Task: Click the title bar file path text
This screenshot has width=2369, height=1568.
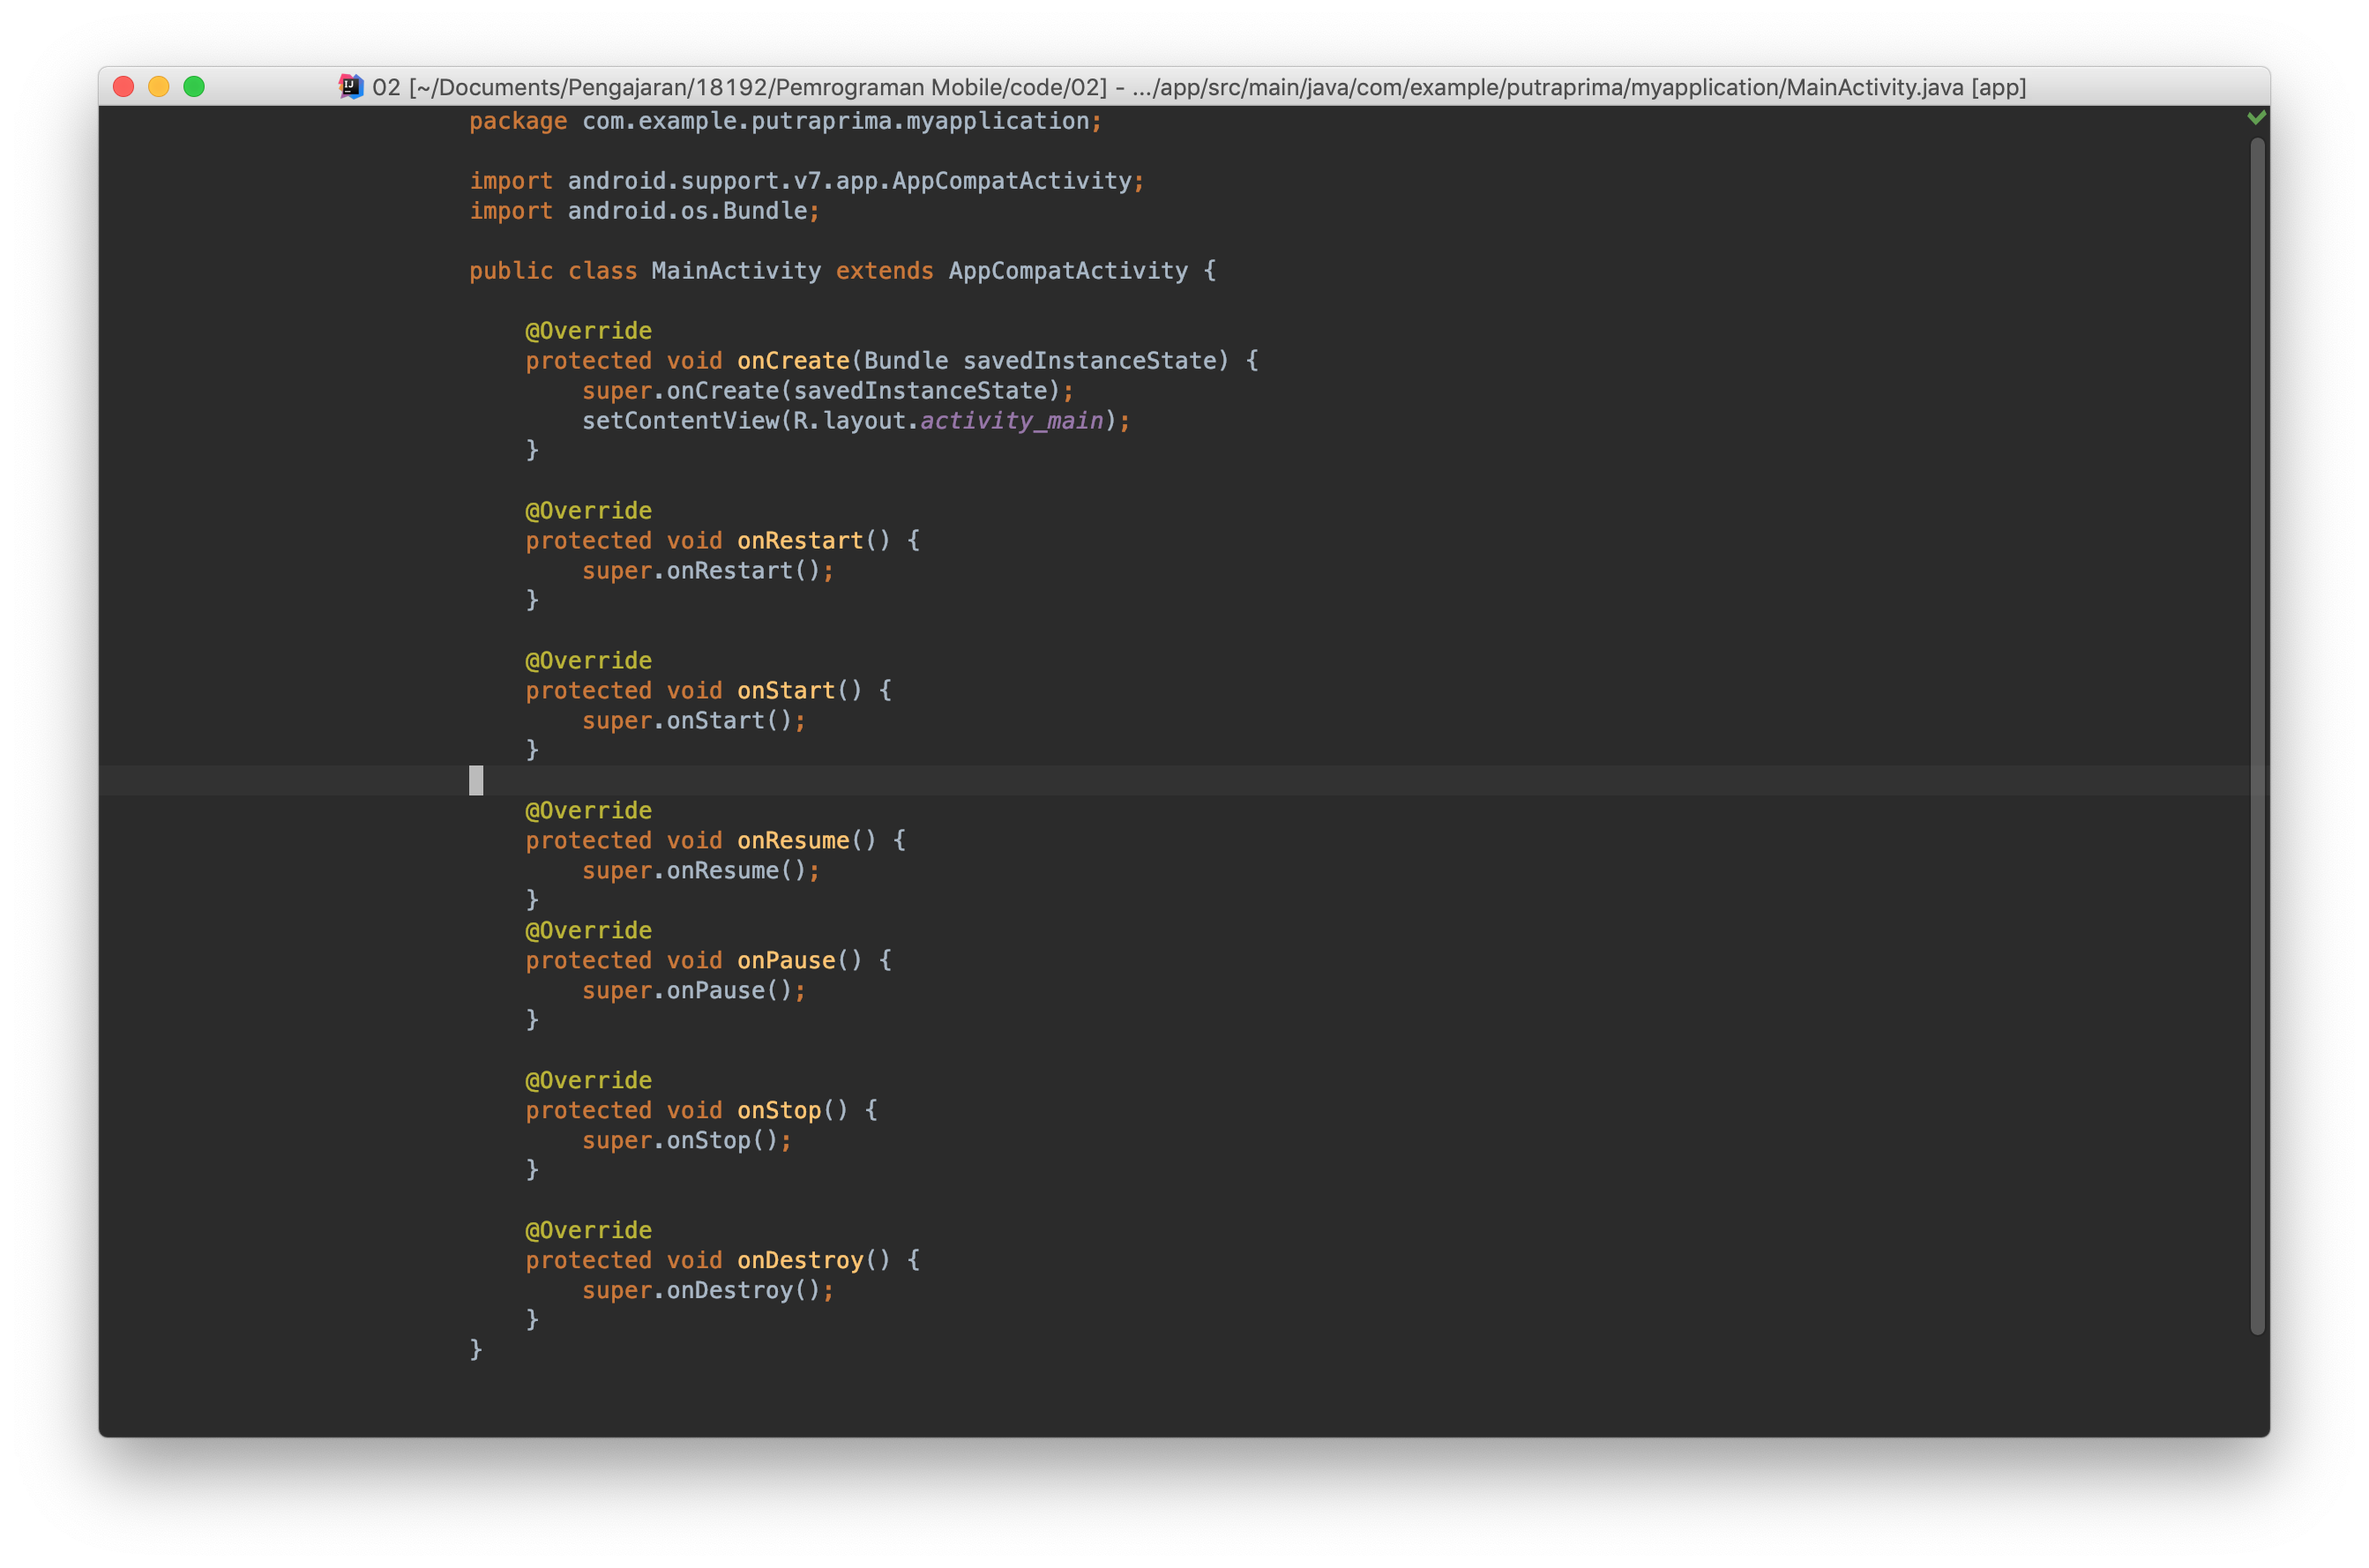Action: click(1199, 87)
